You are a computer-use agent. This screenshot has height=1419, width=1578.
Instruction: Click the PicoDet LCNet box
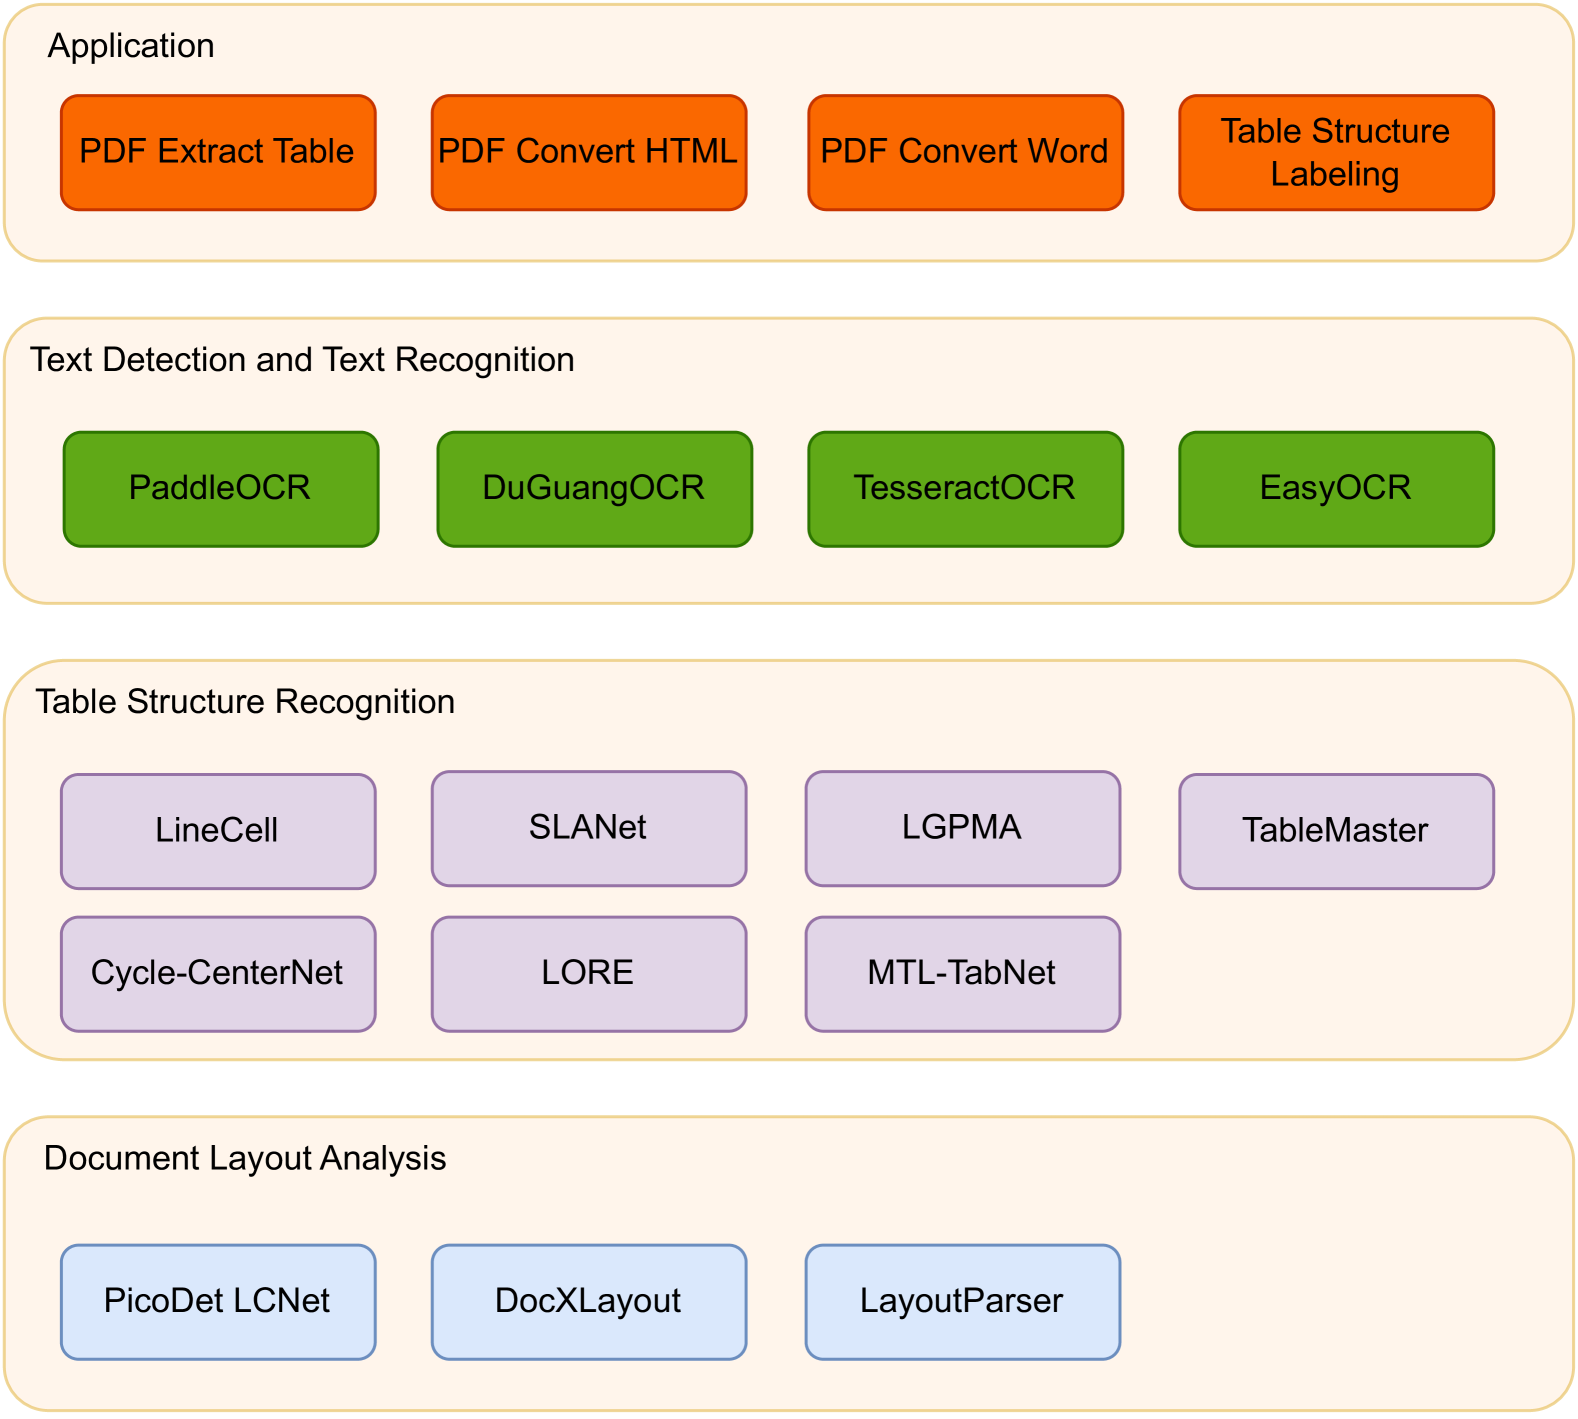[218, 1302]
